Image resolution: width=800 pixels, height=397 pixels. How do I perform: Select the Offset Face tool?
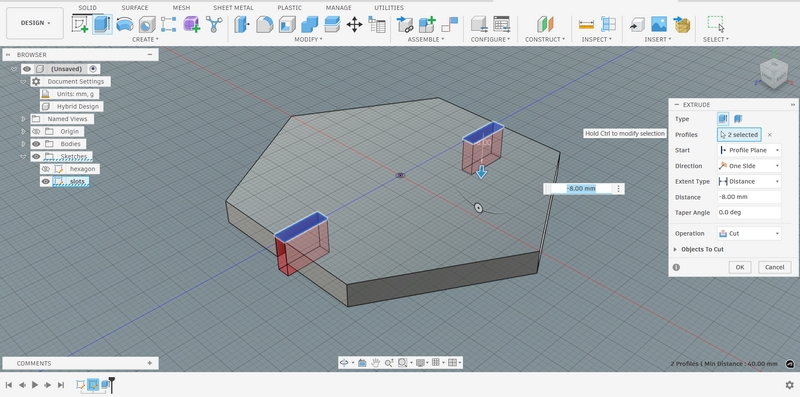click(x=332, y=24)
